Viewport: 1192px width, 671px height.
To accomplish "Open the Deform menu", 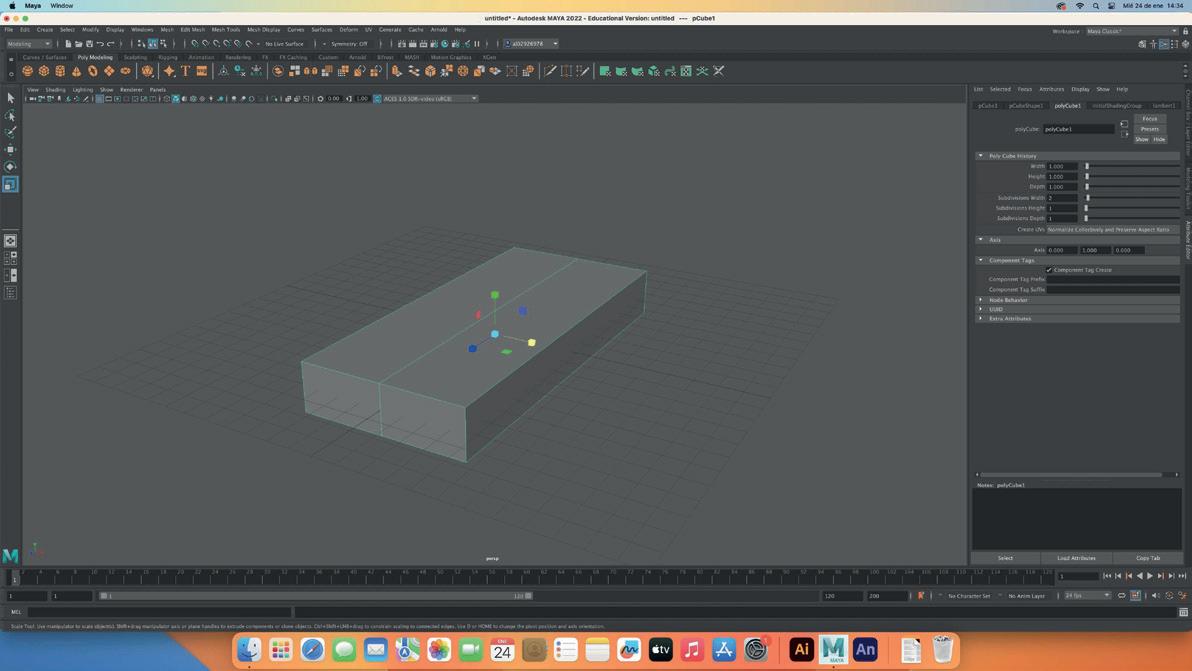I will coord(348,30).
